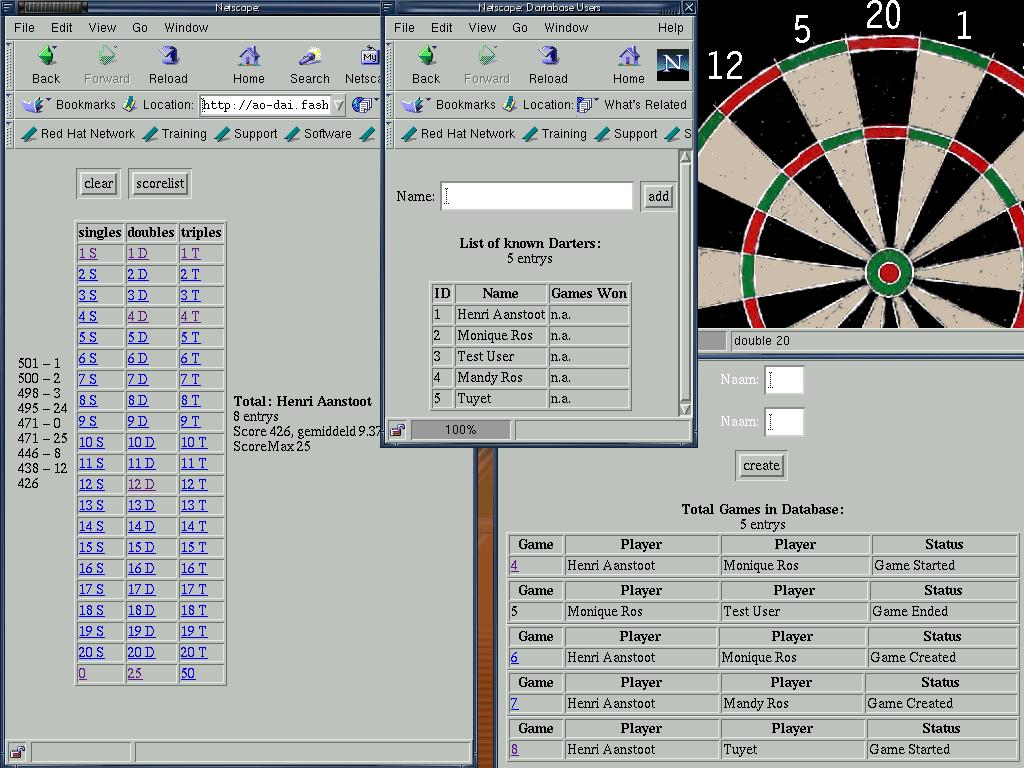Open Window menu in Dartabase Users window
Image resolution: width=1024 pixels, height=768 pixels.
(x=566, y=27)
